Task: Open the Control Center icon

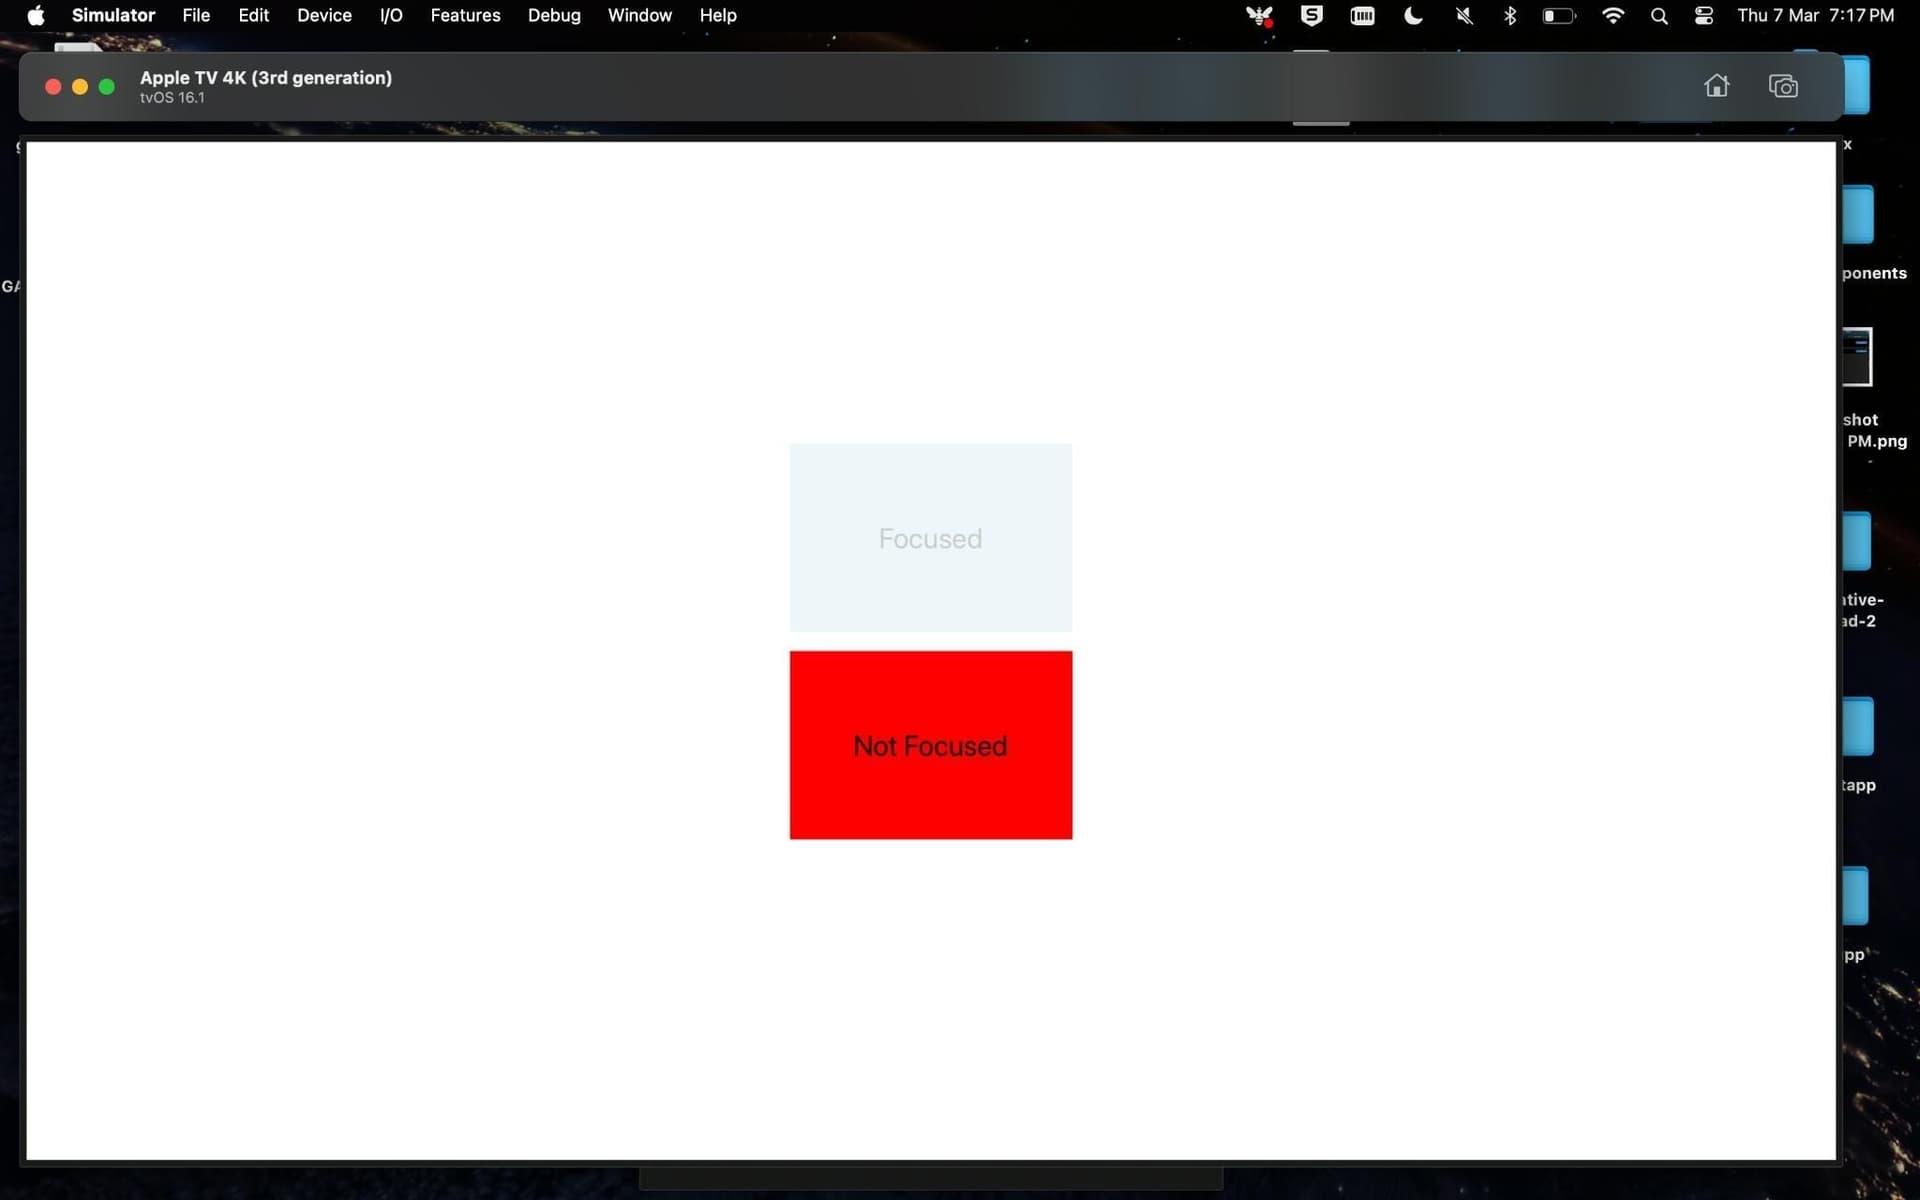Action: 1704,16
